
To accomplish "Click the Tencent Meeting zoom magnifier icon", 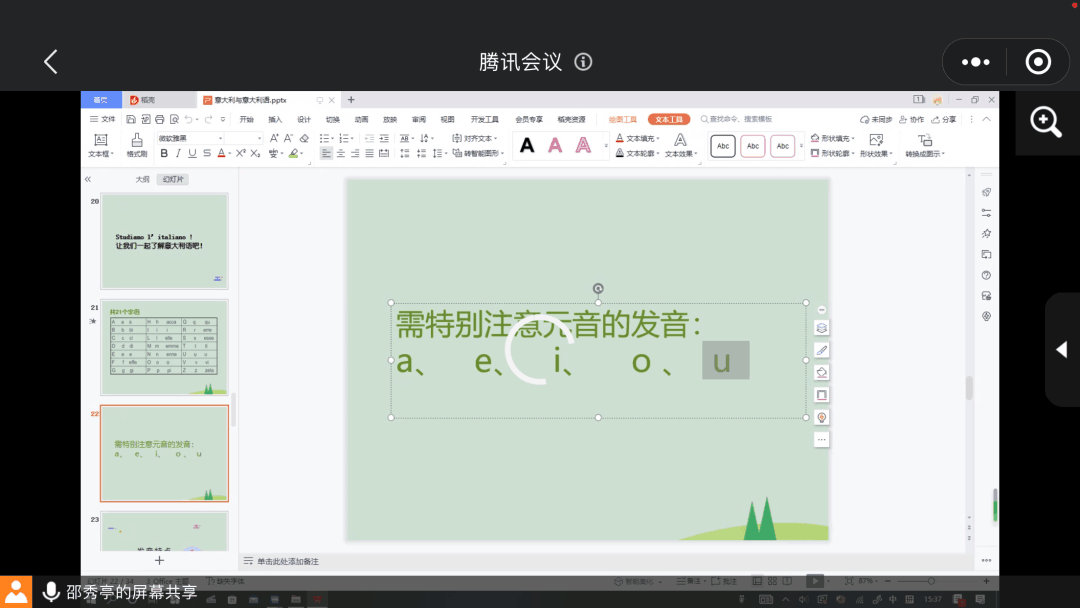I will (x=1046, y=122).
